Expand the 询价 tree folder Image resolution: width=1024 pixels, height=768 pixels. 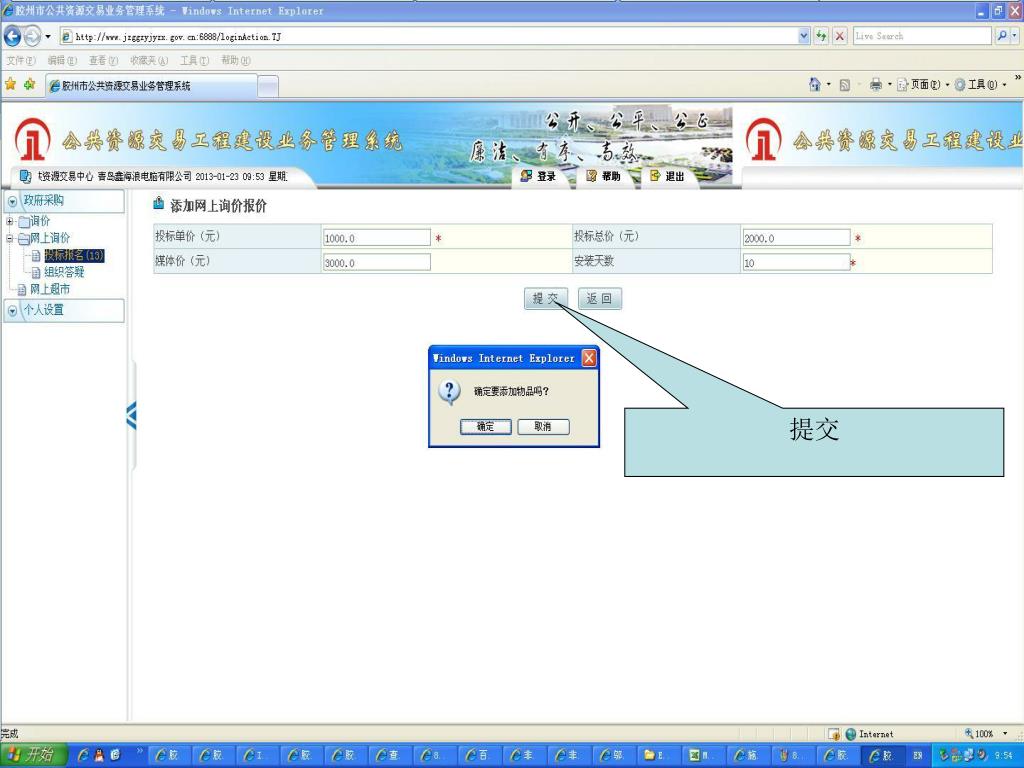[x=9, y=221]
